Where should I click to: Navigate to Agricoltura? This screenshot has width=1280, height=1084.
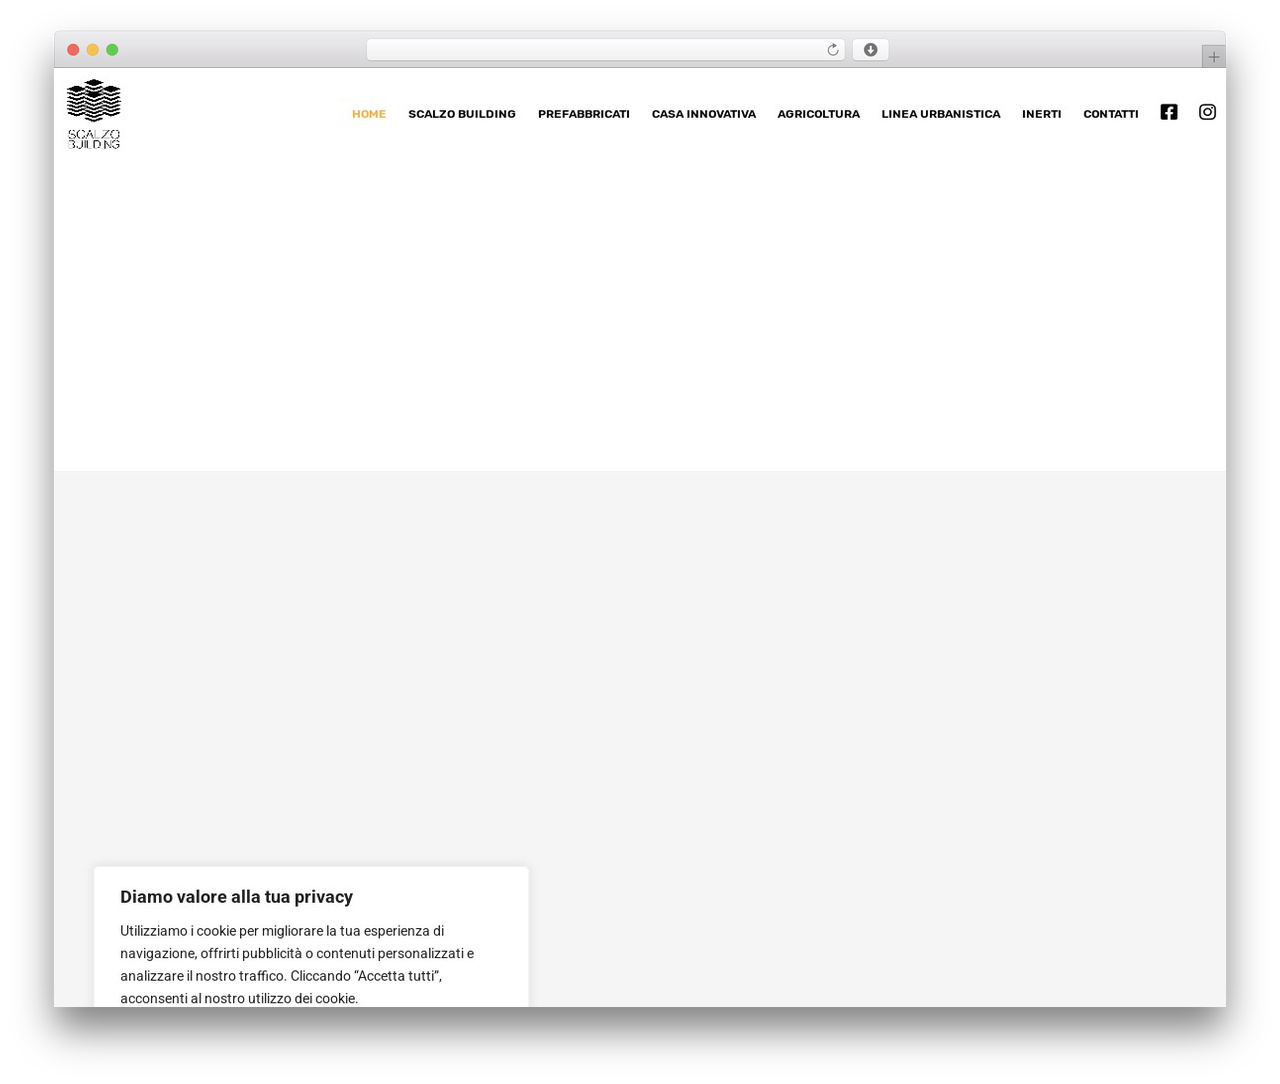tap(819, 114)
